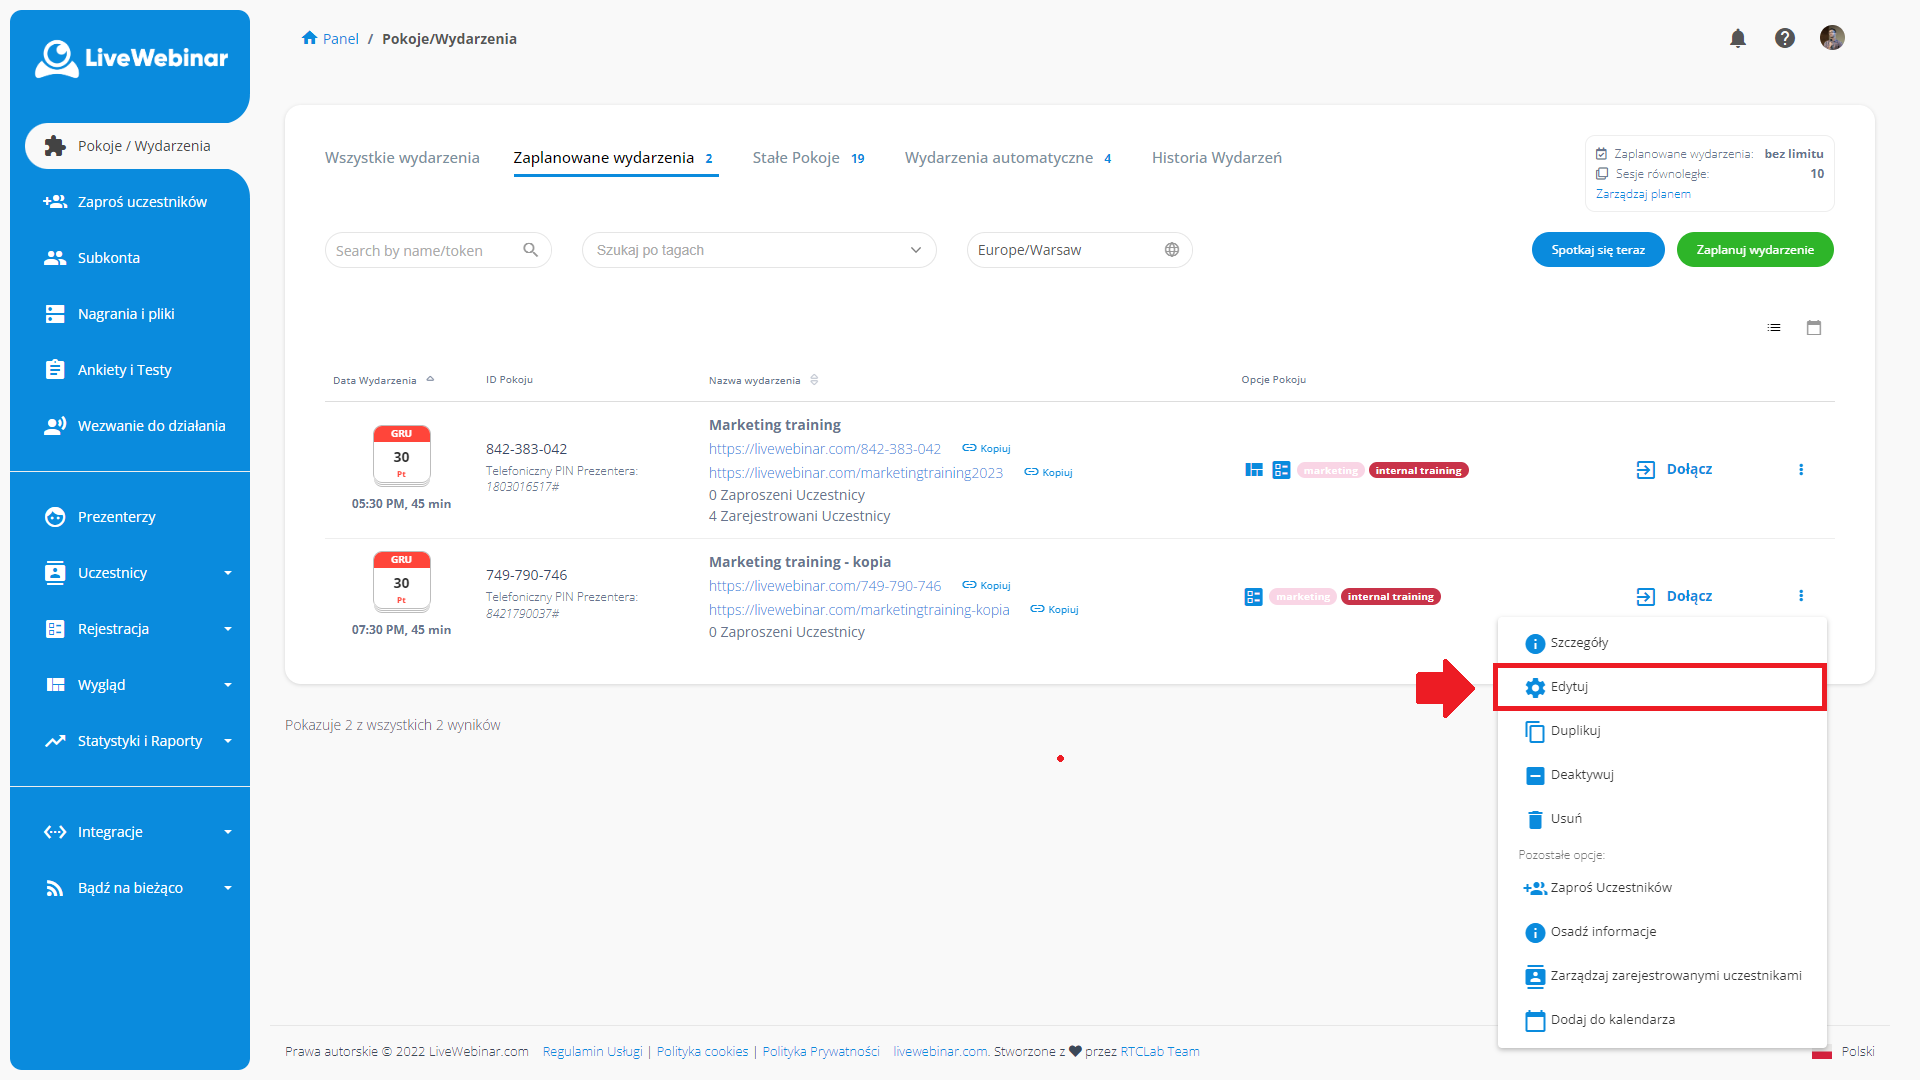Image resolution: width=1920 pixels, height=1080 pixels.
Task: Select the Ankiety i Testy sidebar icon
Action: (x=55, y=369)
